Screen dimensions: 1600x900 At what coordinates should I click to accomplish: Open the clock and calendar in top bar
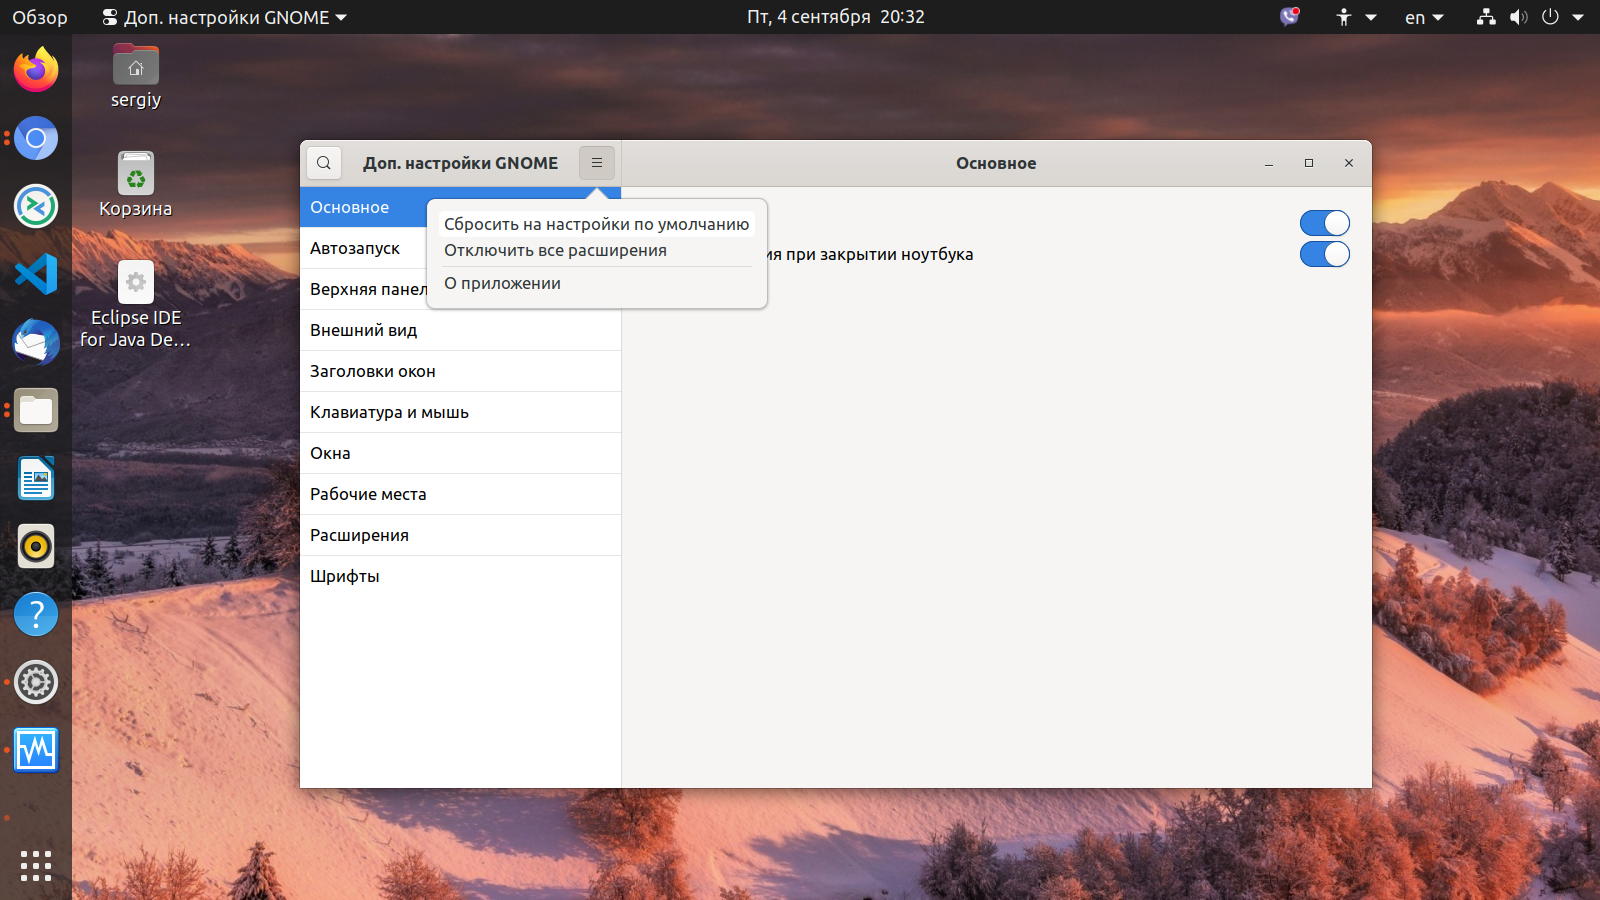point(836,17)
